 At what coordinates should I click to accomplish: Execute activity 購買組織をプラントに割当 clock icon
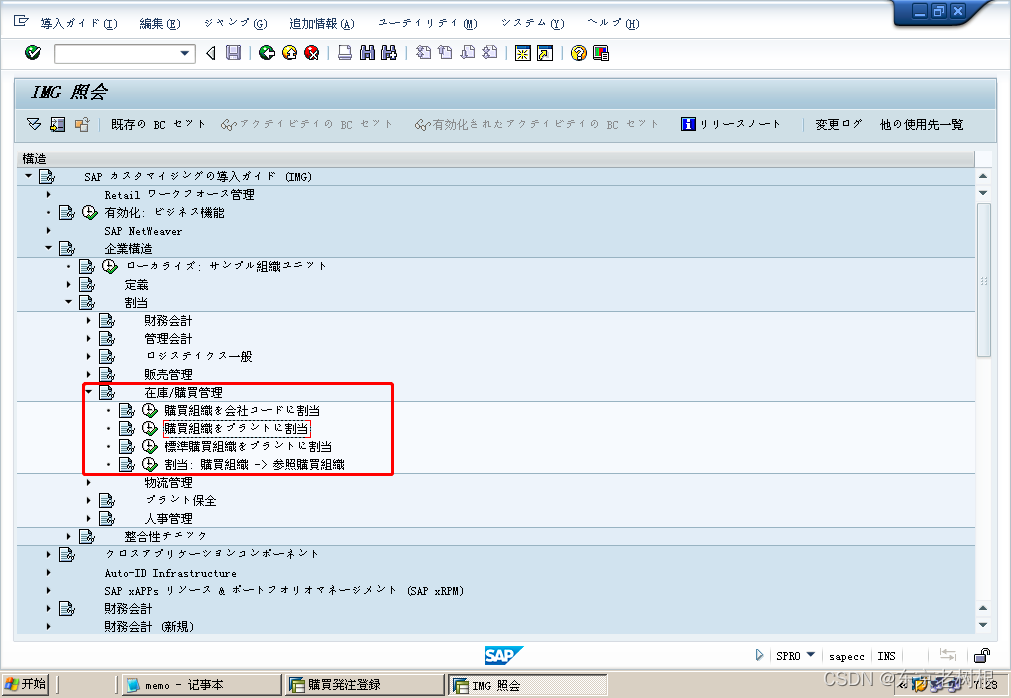point(150,428)
